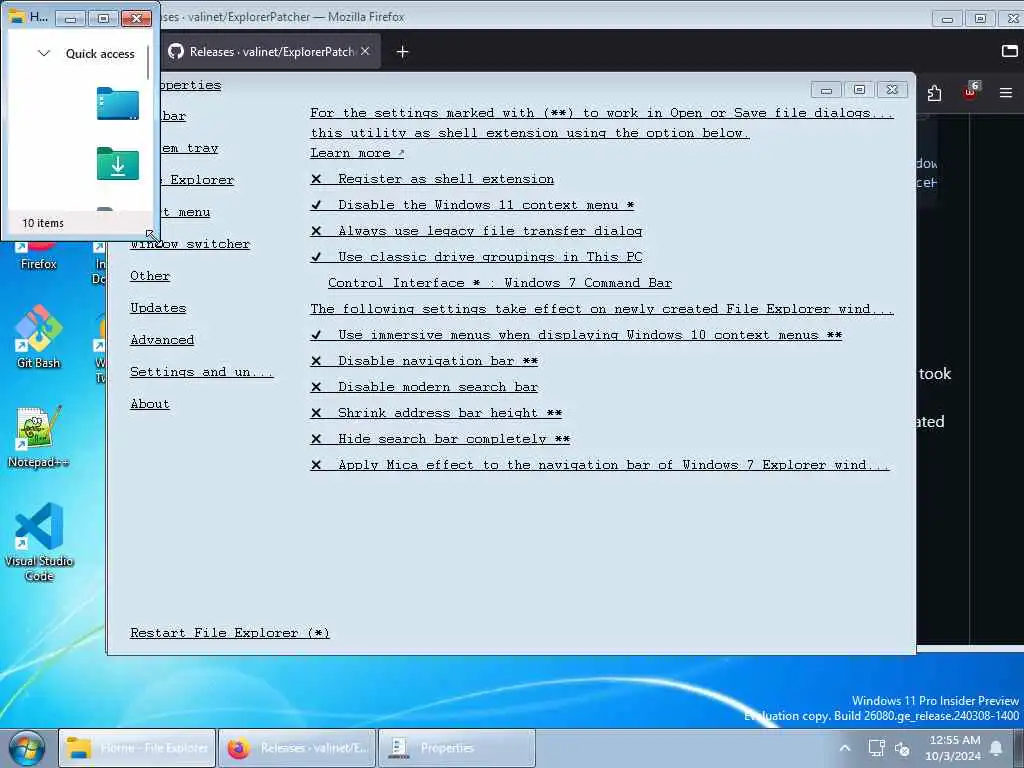
Task: Open the notifications bell icon
Action: point(997,748)
